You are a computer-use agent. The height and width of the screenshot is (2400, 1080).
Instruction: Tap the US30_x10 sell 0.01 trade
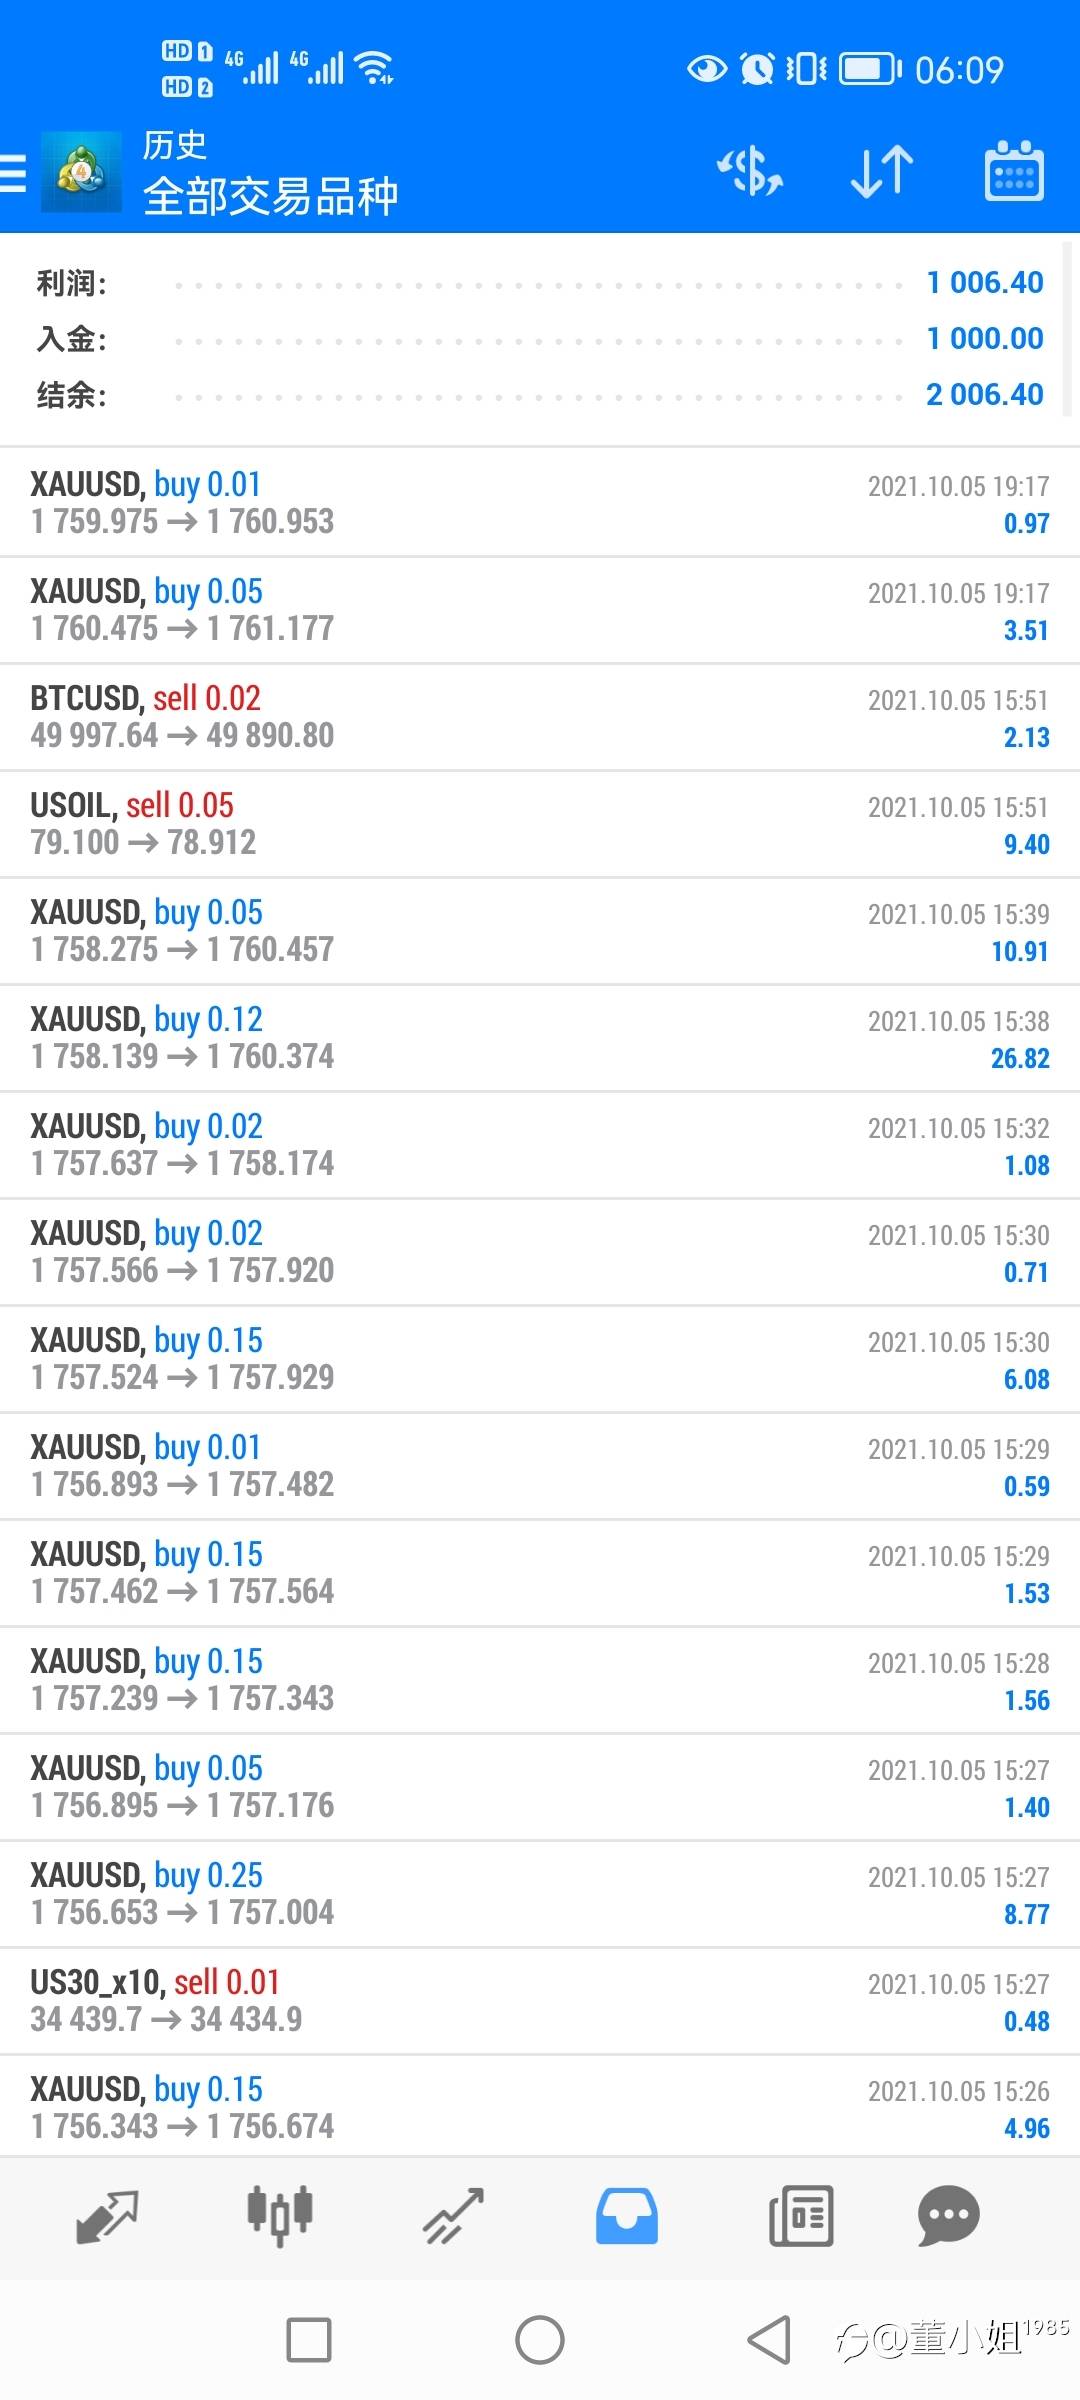pos(540,2001)
